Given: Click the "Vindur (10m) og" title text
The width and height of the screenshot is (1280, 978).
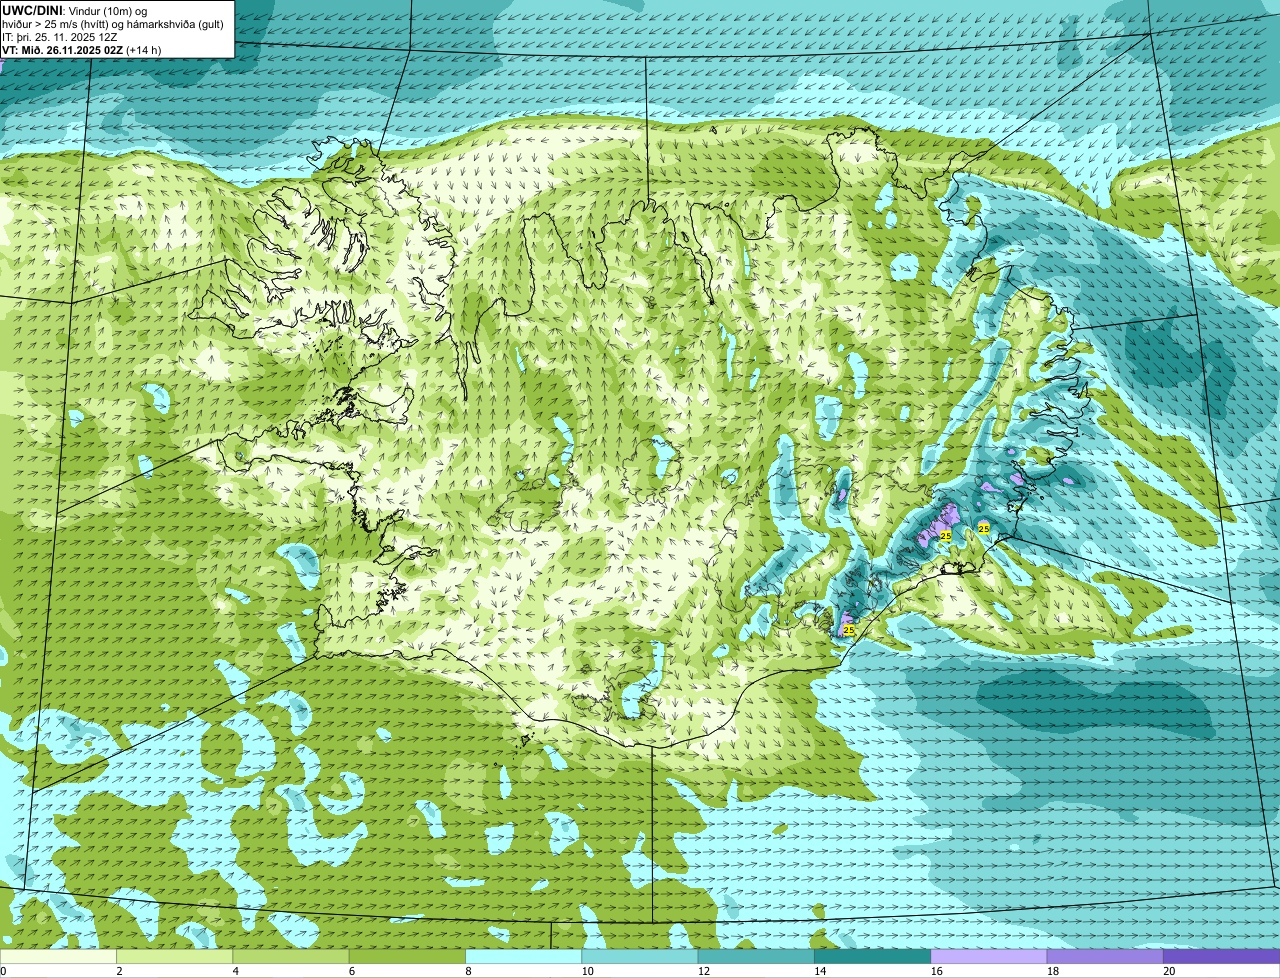Looking at the screenshot, I should coord(106,10).
